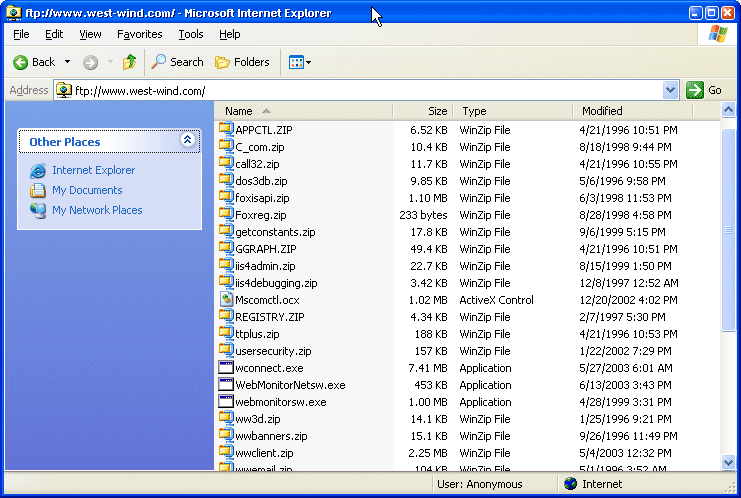Image resolution: width=741 pixels, height=498 pixels.
Task: Select the getconstants.zip file icon
Action: coord(226,231)
